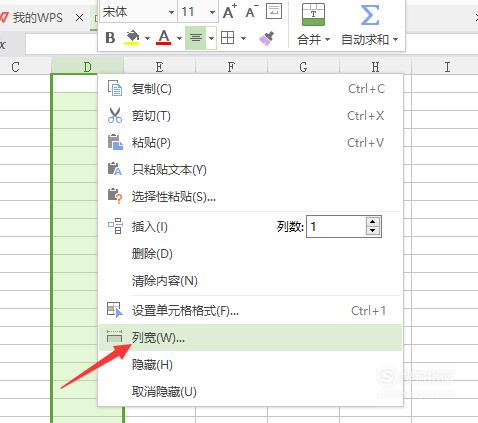Increase font size with A+ icon
This screenshot has width=478, height=423.
point(230,12)
